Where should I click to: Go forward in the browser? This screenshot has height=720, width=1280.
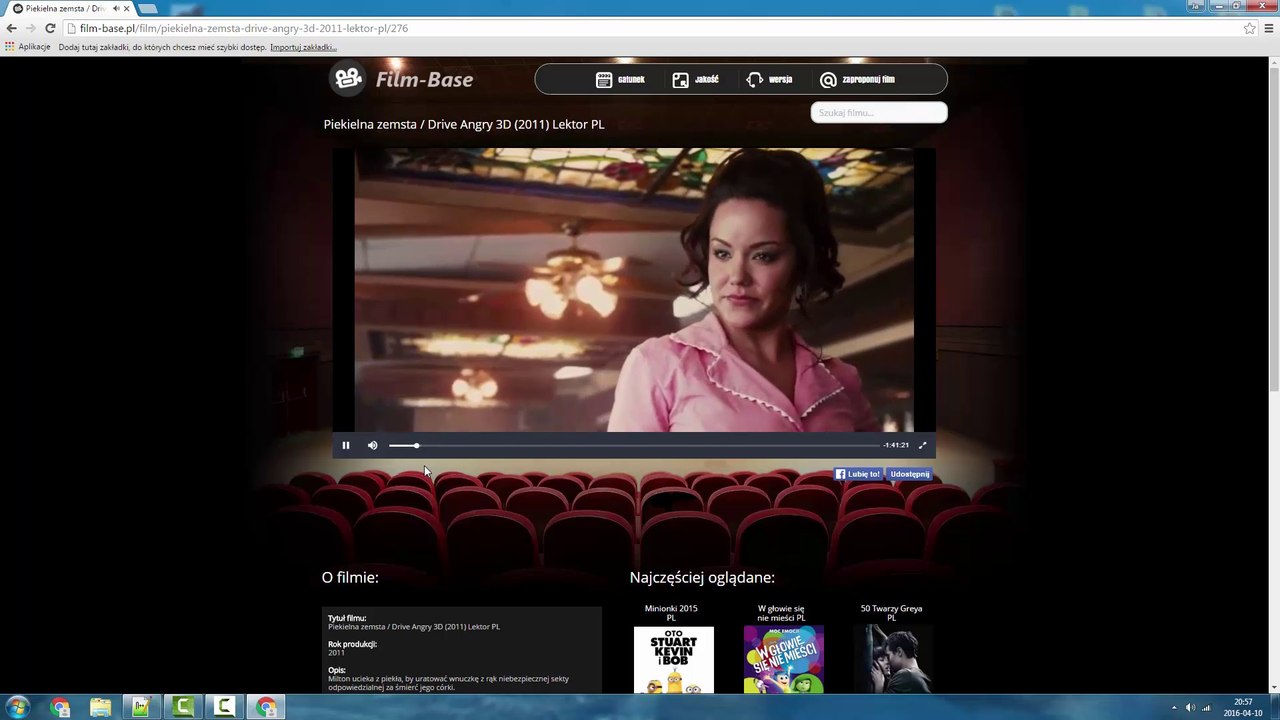click(x=30, y=28)
